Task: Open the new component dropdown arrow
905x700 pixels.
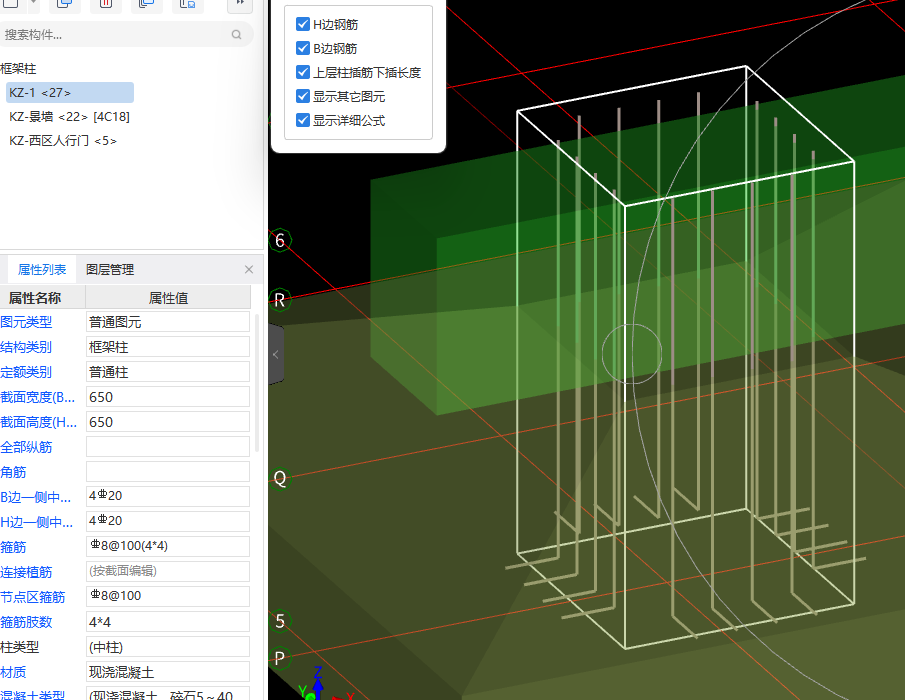Action: click(33, 4)
